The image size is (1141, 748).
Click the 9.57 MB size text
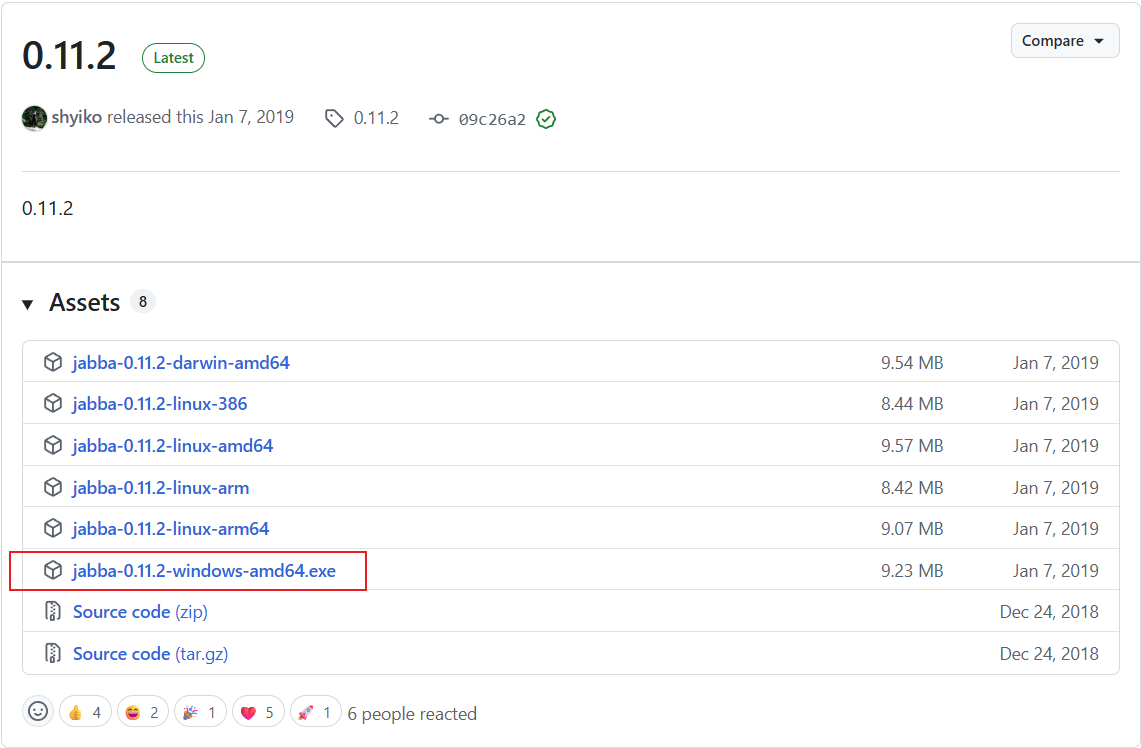pos(912,445)
